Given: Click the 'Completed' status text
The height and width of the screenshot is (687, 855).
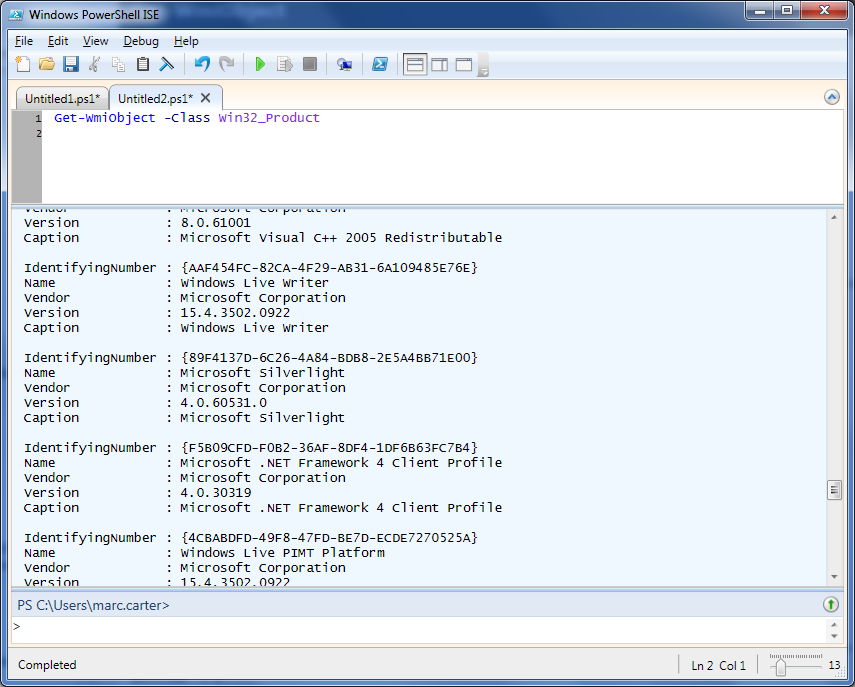Looking at the screenshot, I should tap(47, 665).
